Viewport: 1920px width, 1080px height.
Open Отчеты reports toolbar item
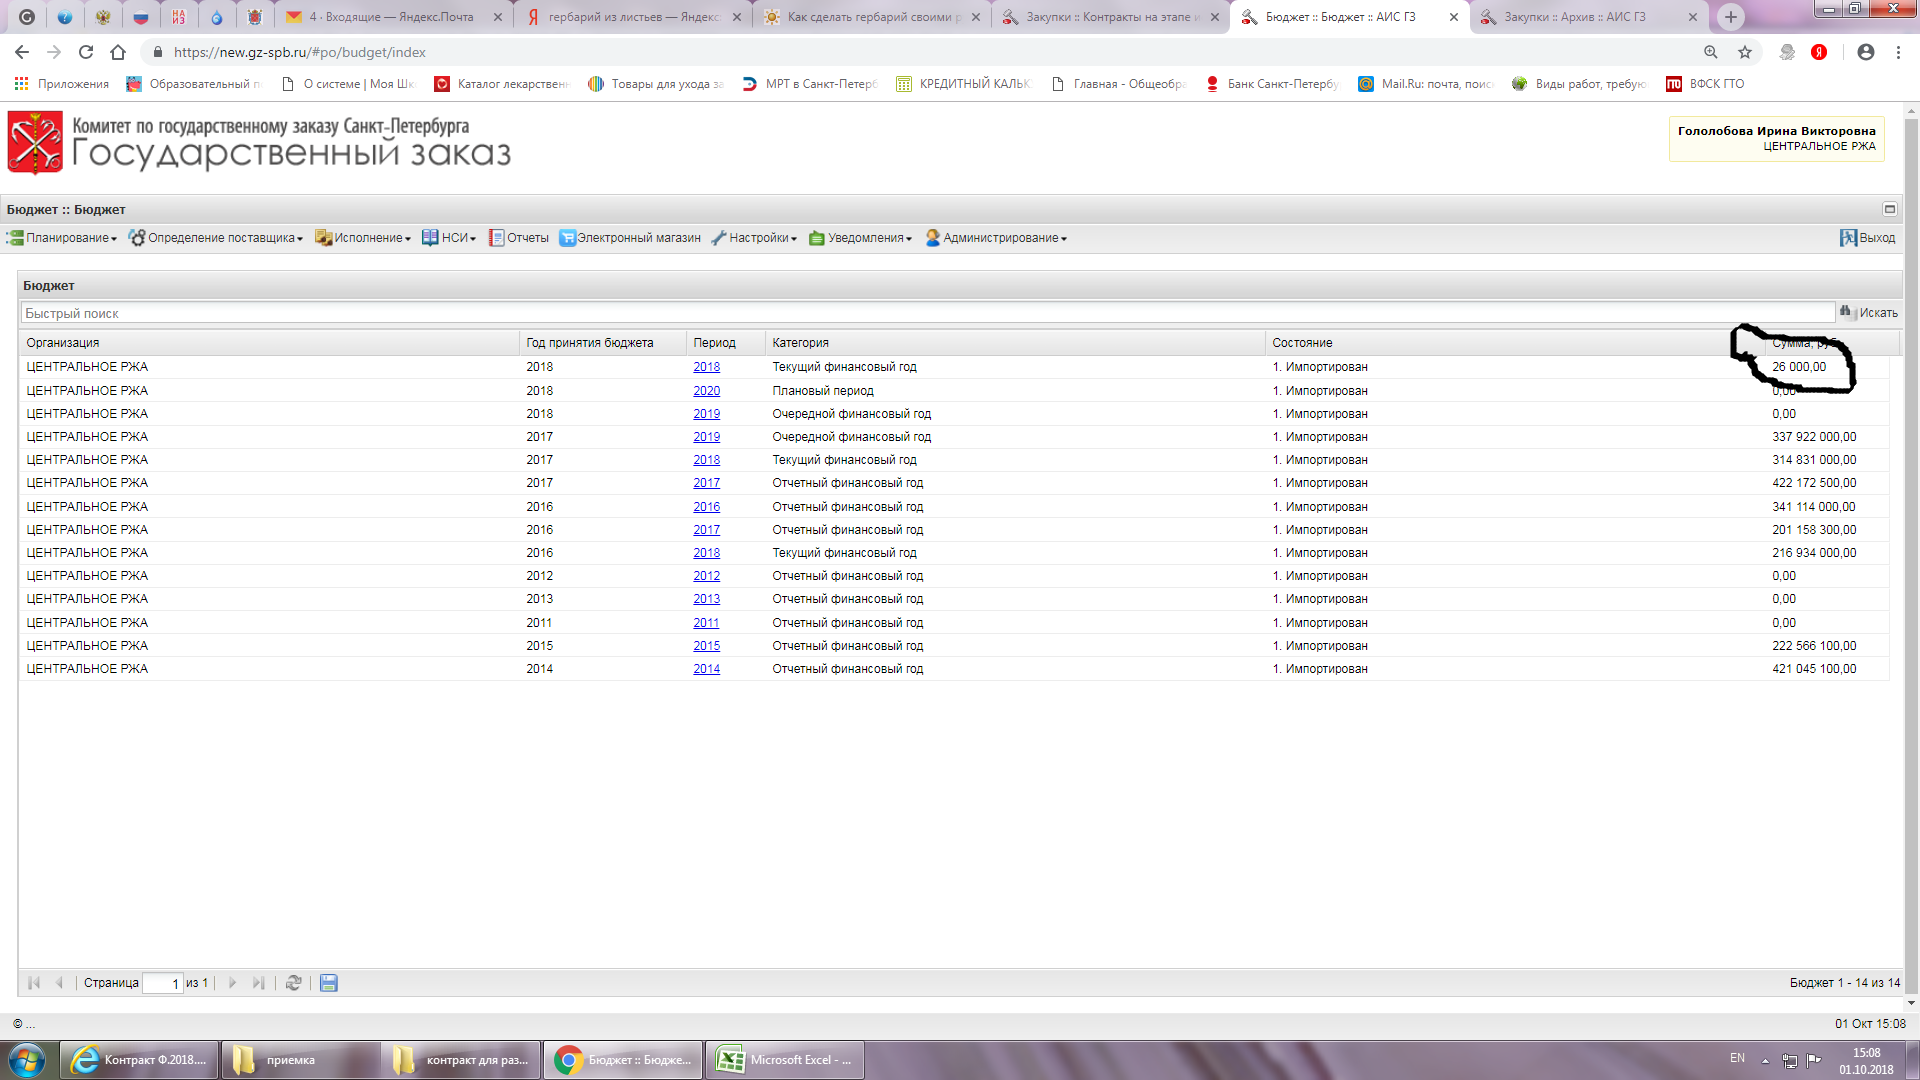pyautogui.click(x=518, y=238)
